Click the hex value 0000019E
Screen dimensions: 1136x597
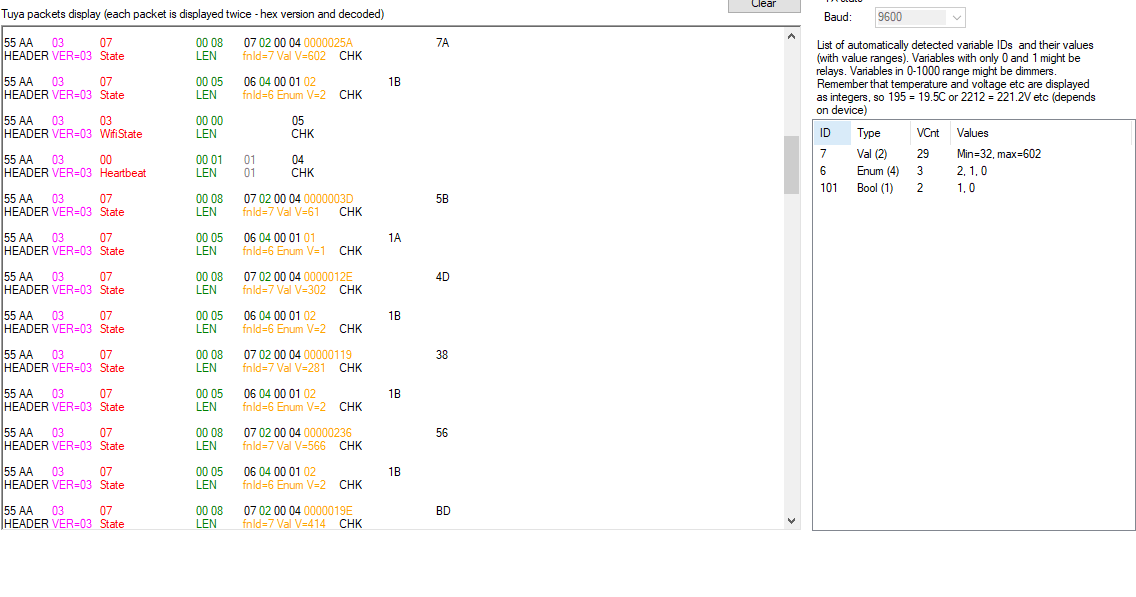328,512
